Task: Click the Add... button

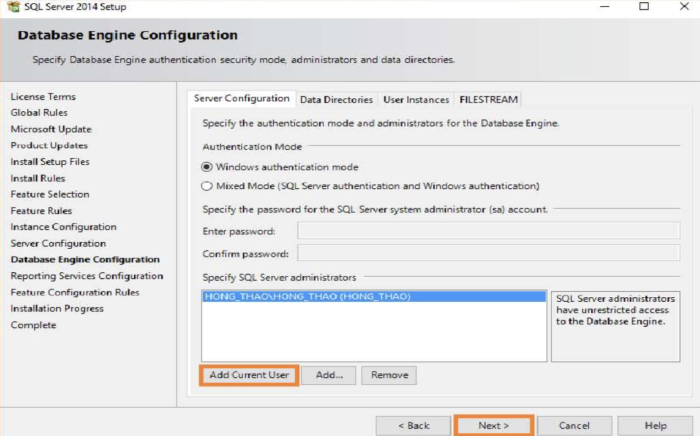Action: [x=329, y=375]
